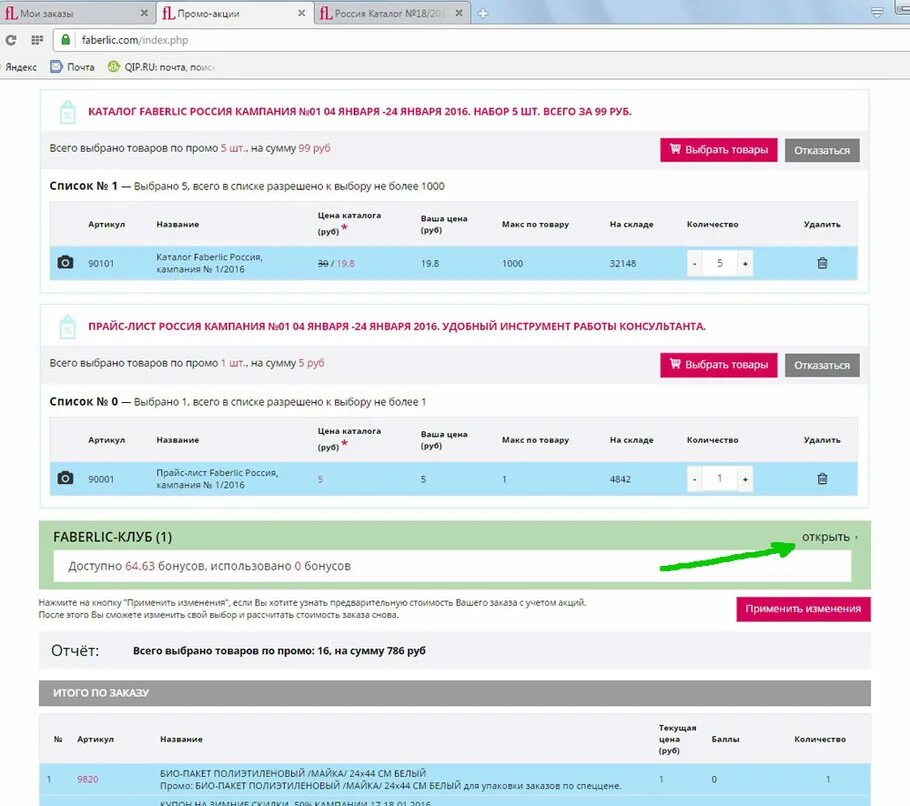Click product name Прайс-лист Faberlic Россия

point(216,479)
